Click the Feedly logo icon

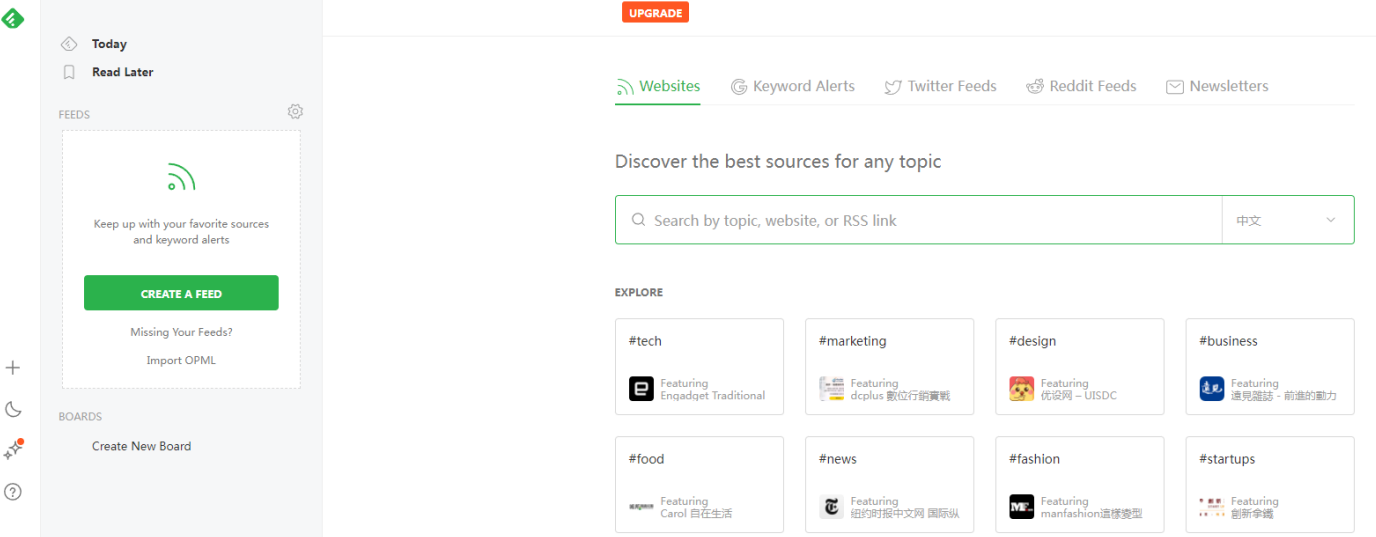pyautogui.click(x=12, y=16)
